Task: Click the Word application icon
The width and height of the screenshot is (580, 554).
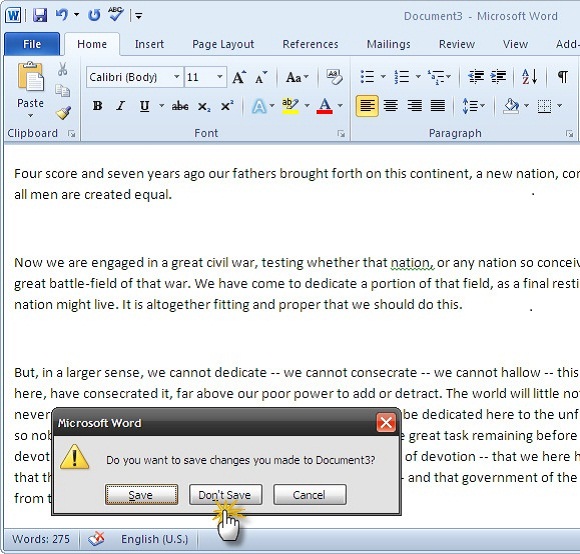Action: click(13, 16)
